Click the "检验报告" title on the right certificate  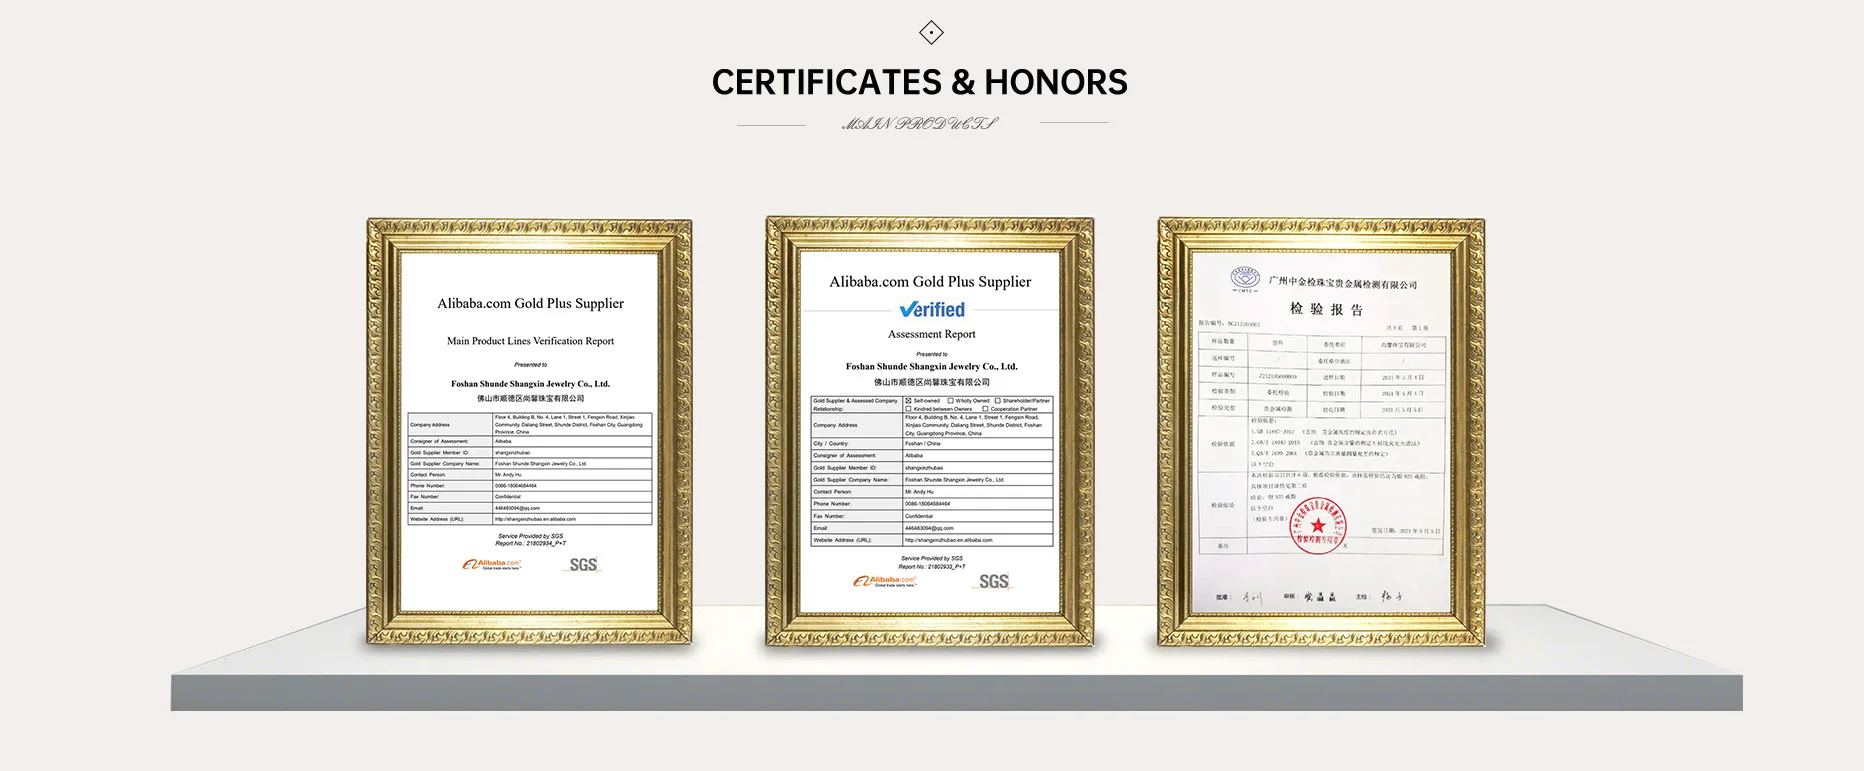[x=1326, y=309]
